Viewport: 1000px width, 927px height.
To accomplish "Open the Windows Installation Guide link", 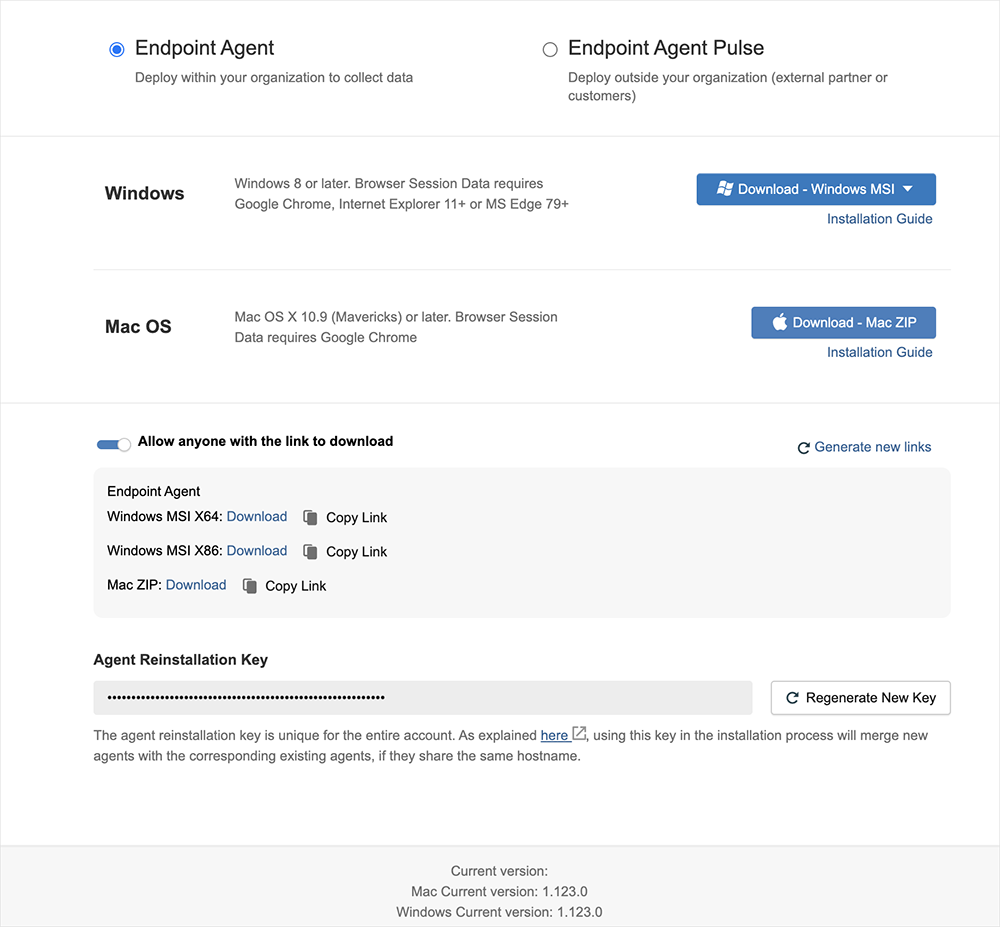I will point(879,219).
